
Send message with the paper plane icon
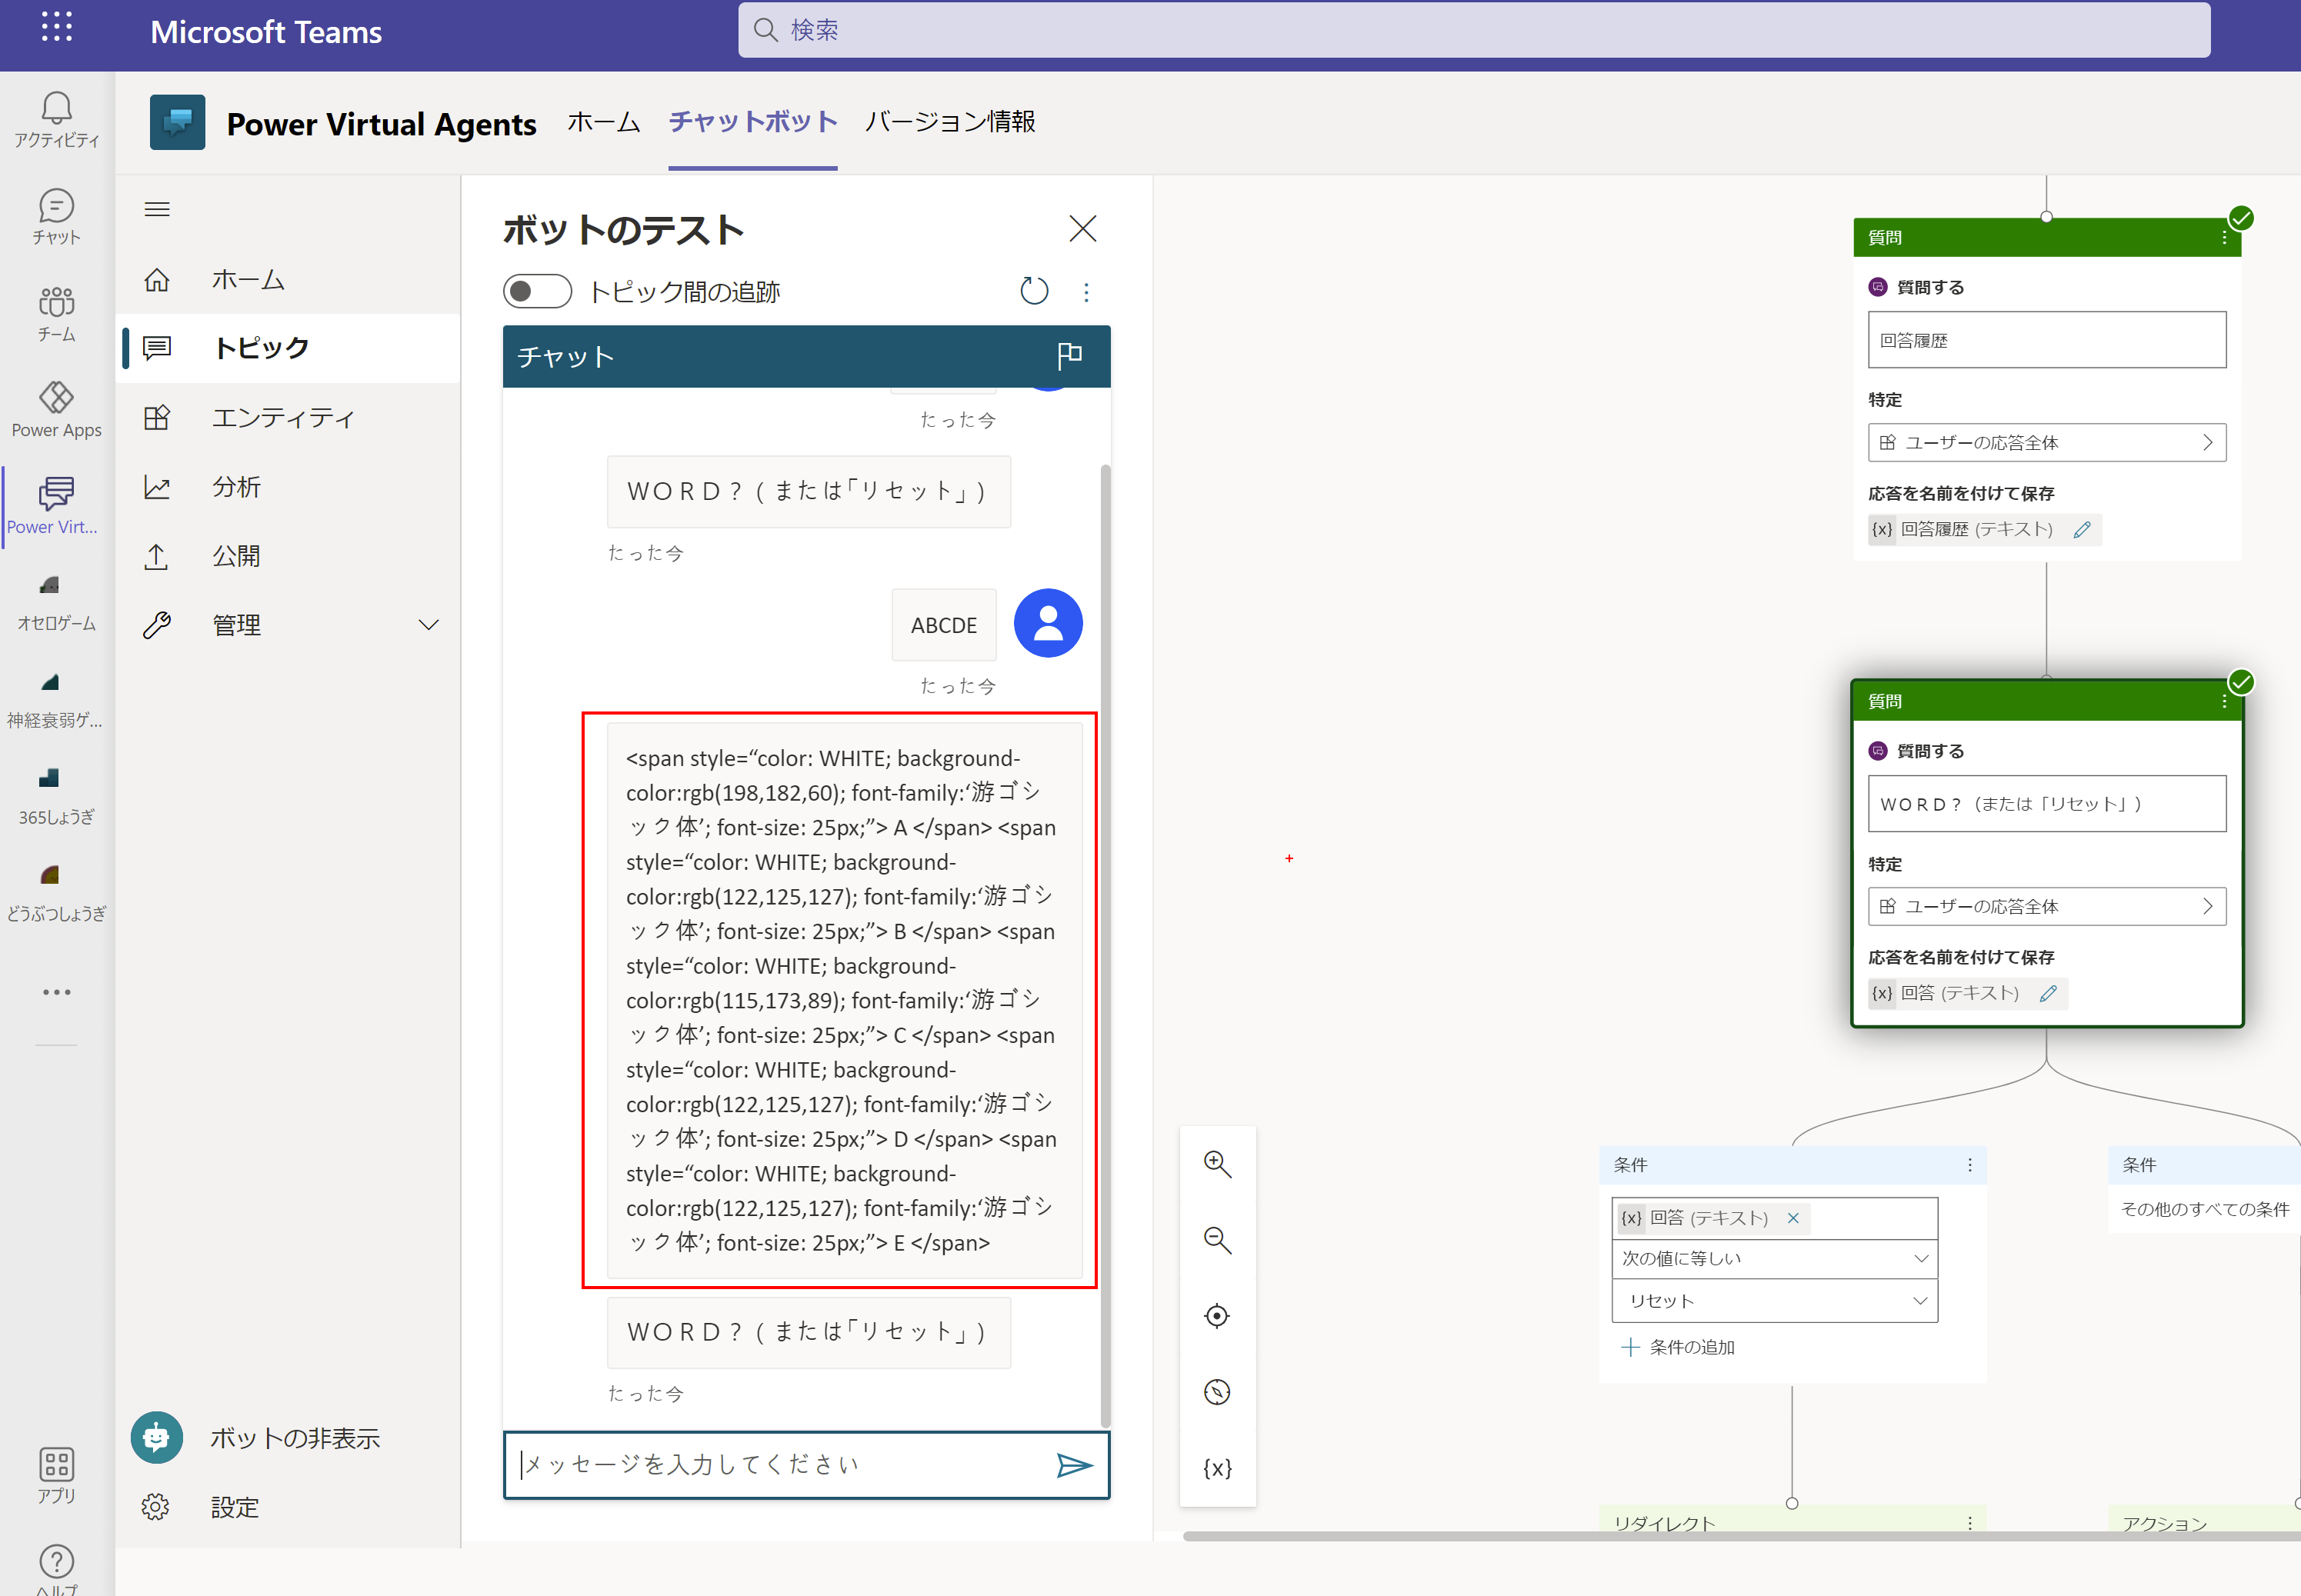[1074, 1465]
